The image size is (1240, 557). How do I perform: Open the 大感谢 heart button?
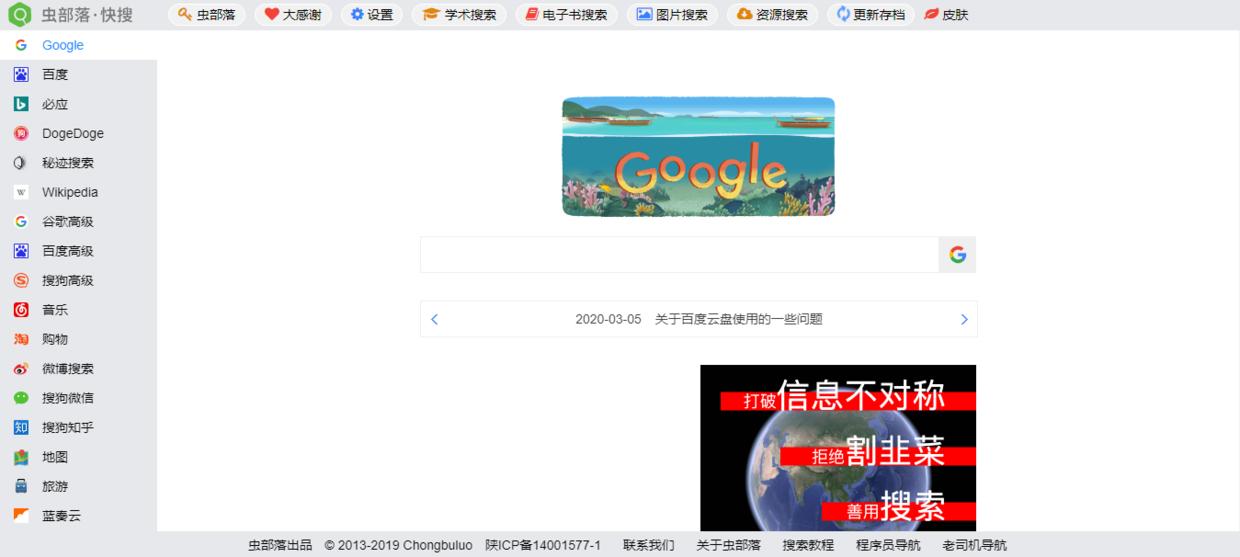293,15
